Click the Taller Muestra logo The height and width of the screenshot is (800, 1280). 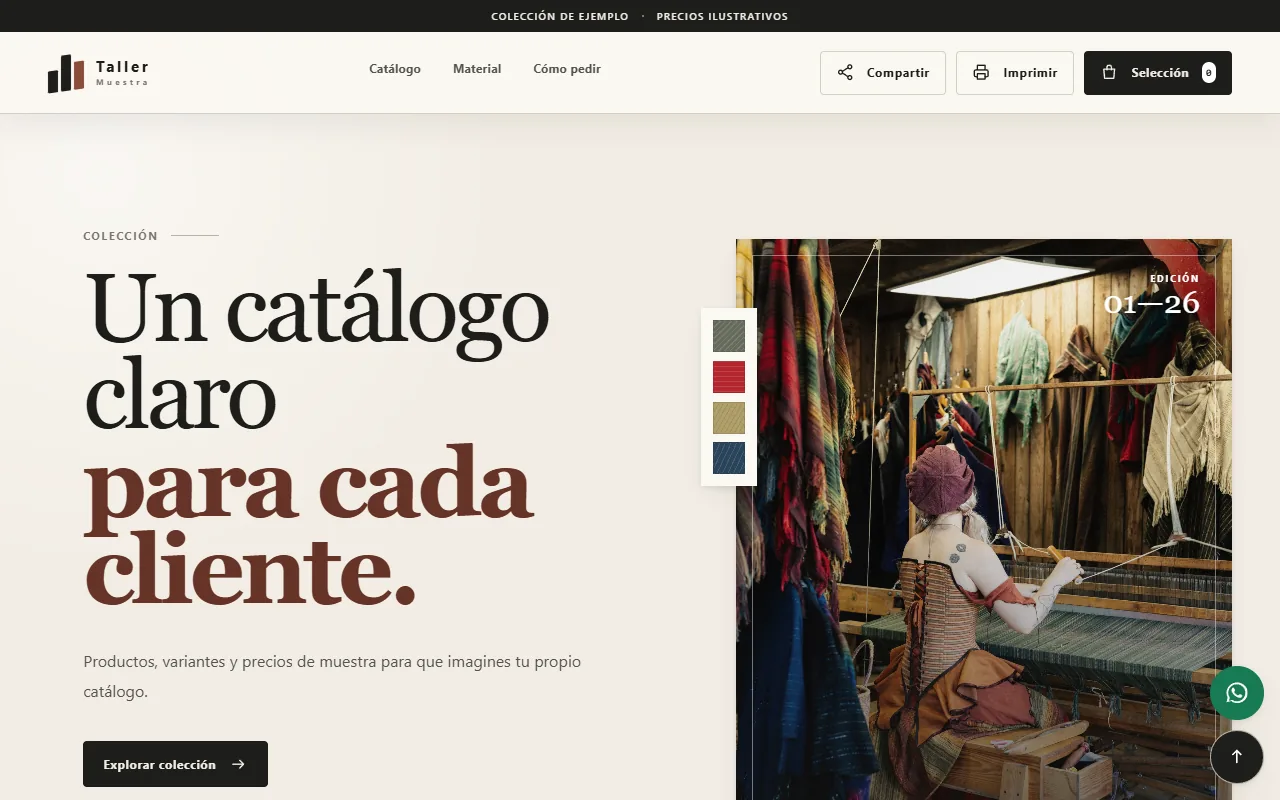tap(98, 73)
